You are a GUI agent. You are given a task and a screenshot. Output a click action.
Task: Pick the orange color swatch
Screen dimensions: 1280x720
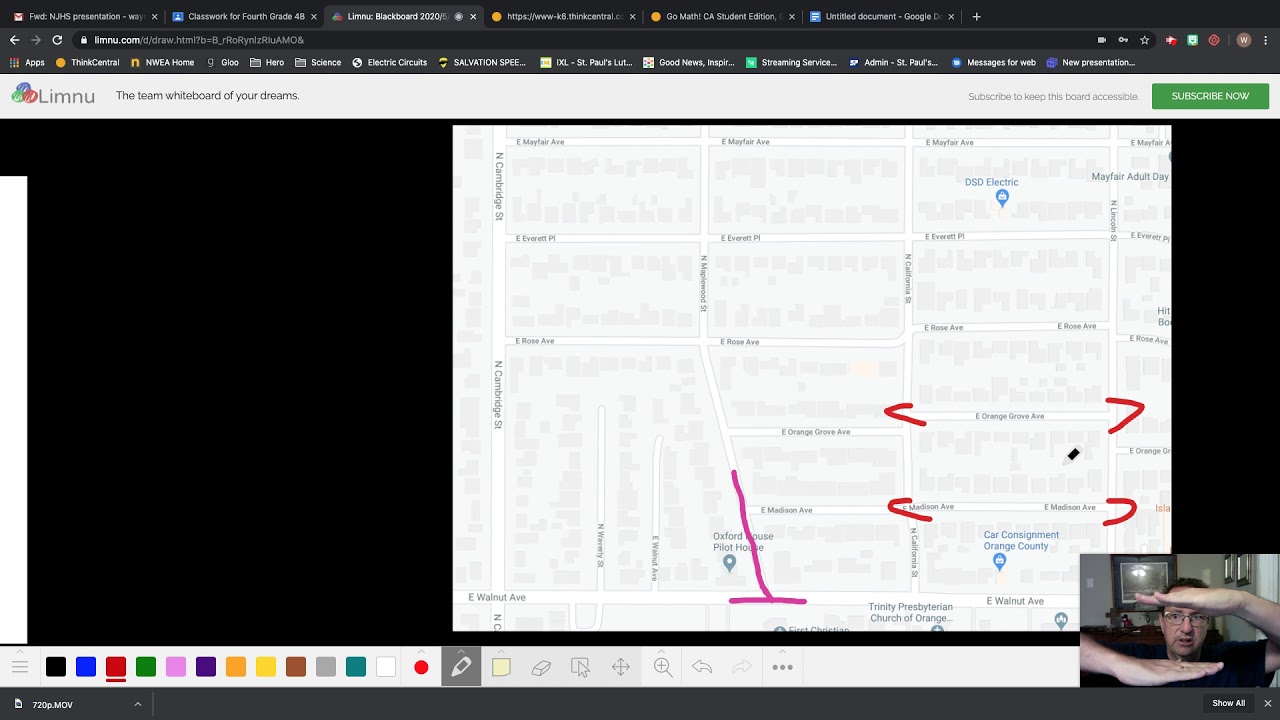pyautogui.click(x=236, y=667)
